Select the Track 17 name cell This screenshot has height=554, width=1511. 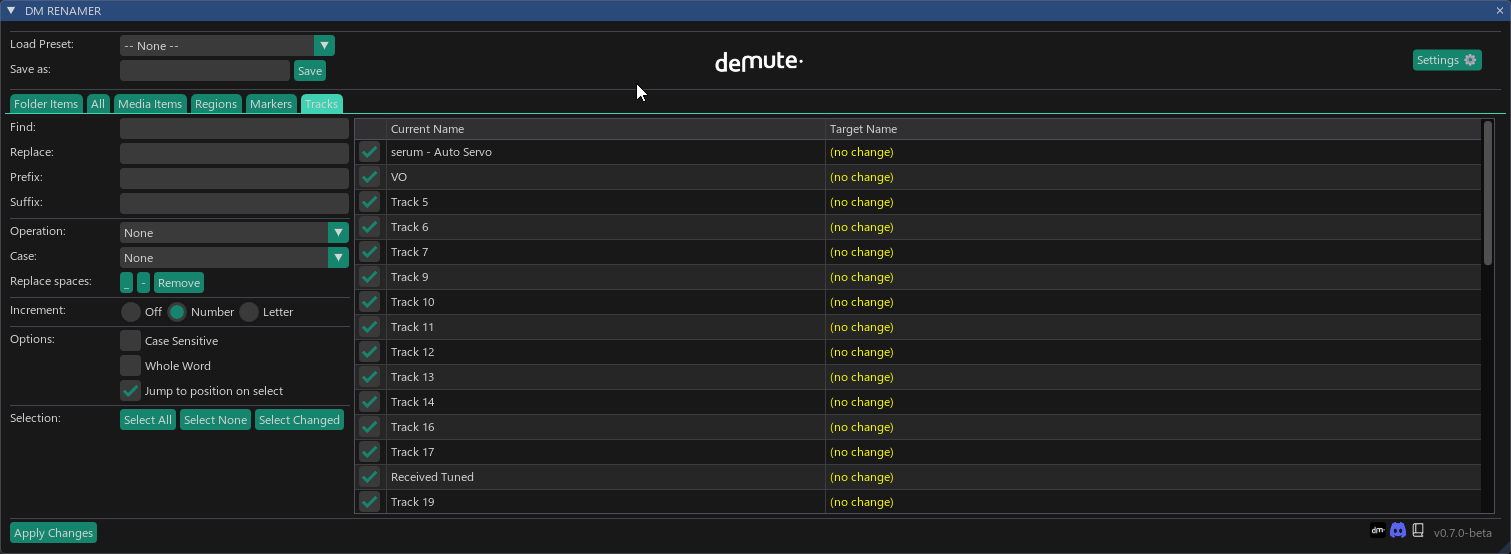[605, 452]
